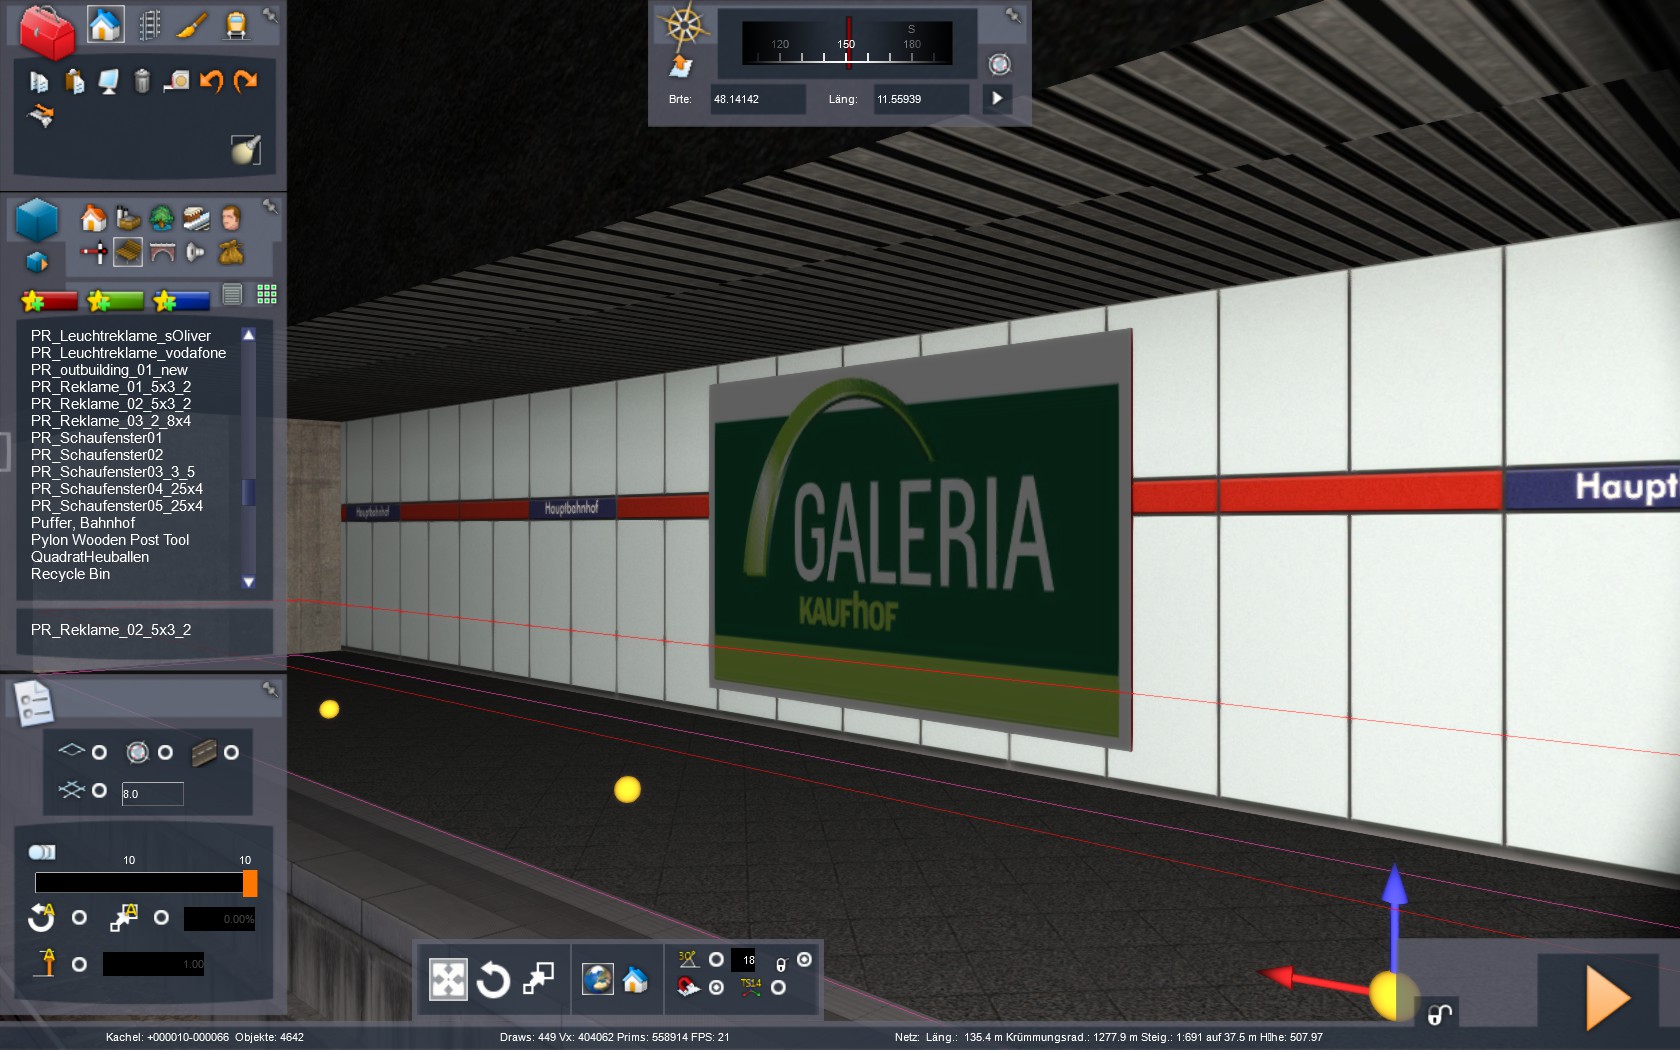Pin the object browser panel
The width and height of the screenshot is (1680, 1050).
click(x=270, y=206)
